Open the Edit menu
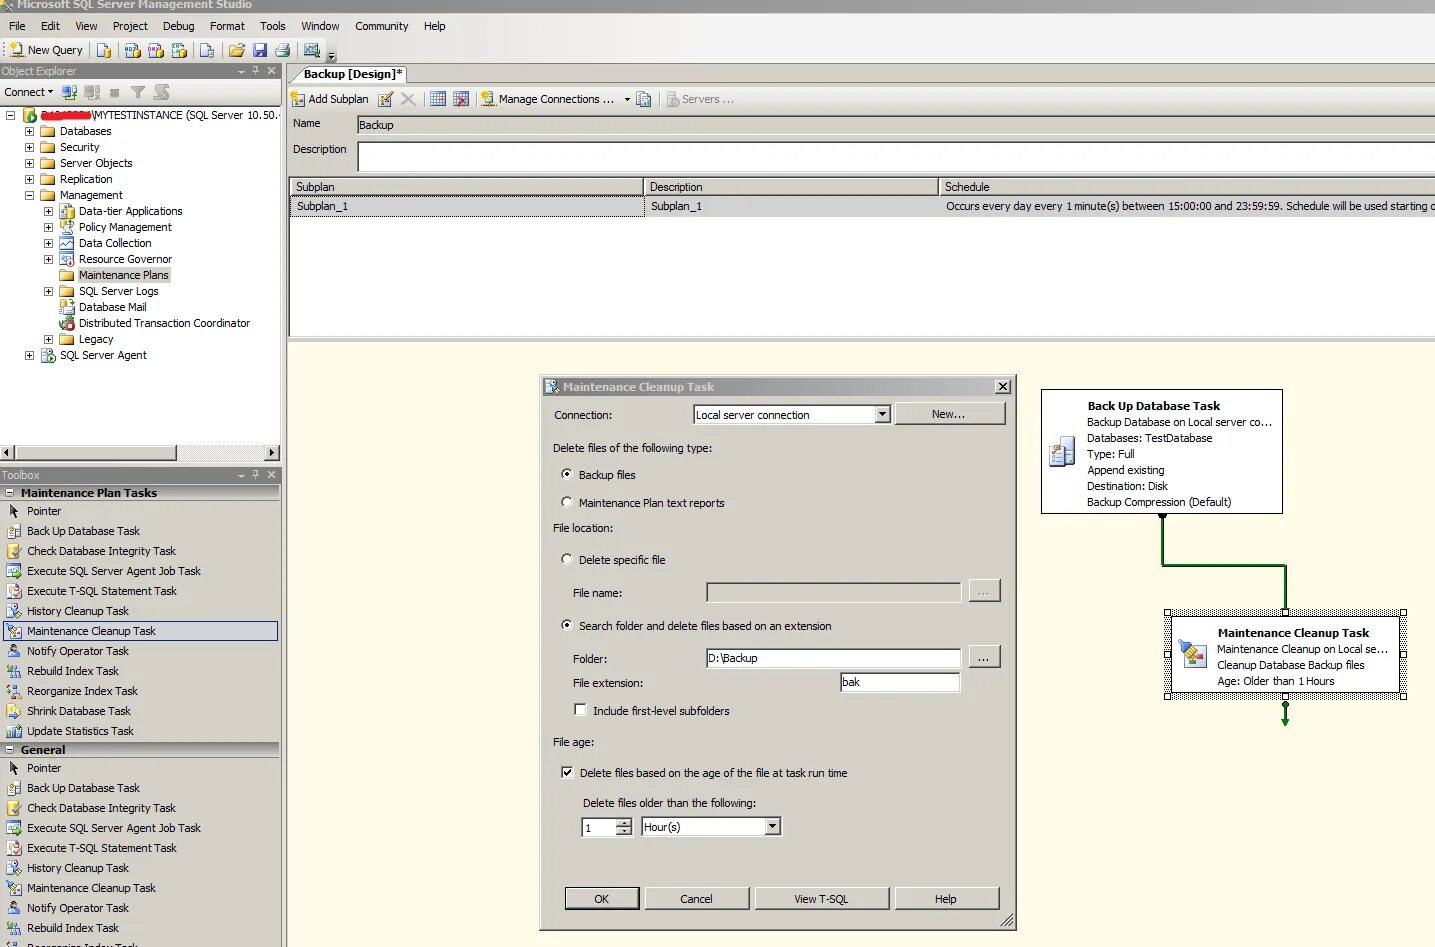The width and height of the screenshot is (1435, 947). (50, 26)
